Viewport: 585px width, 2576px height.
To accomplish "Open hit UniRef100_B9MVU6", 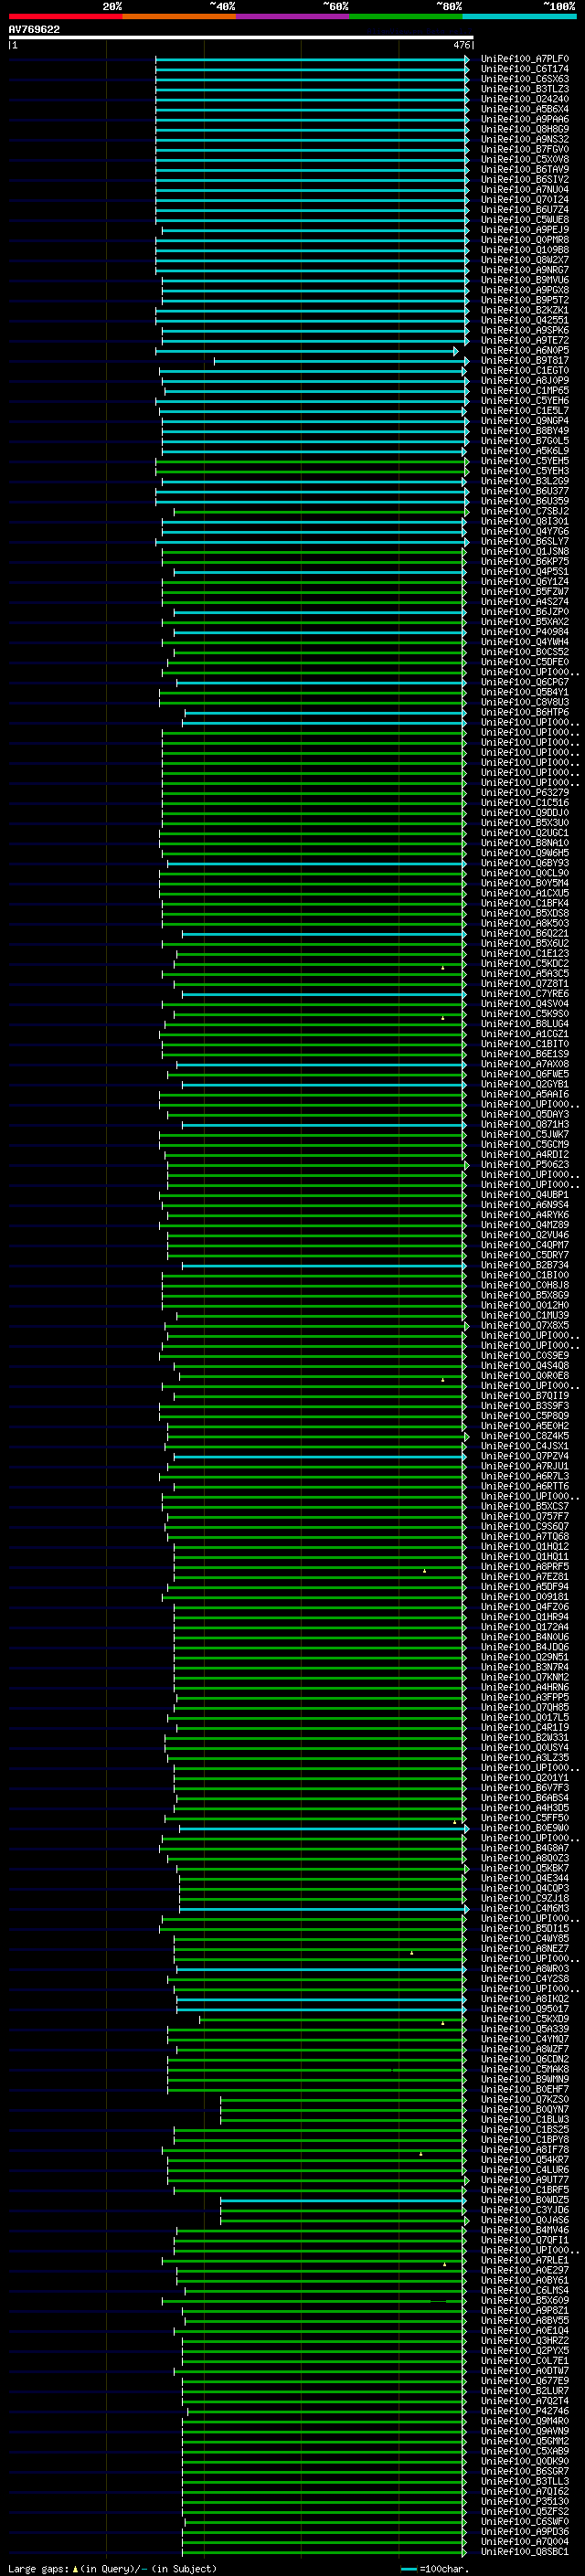I will 524,280.
